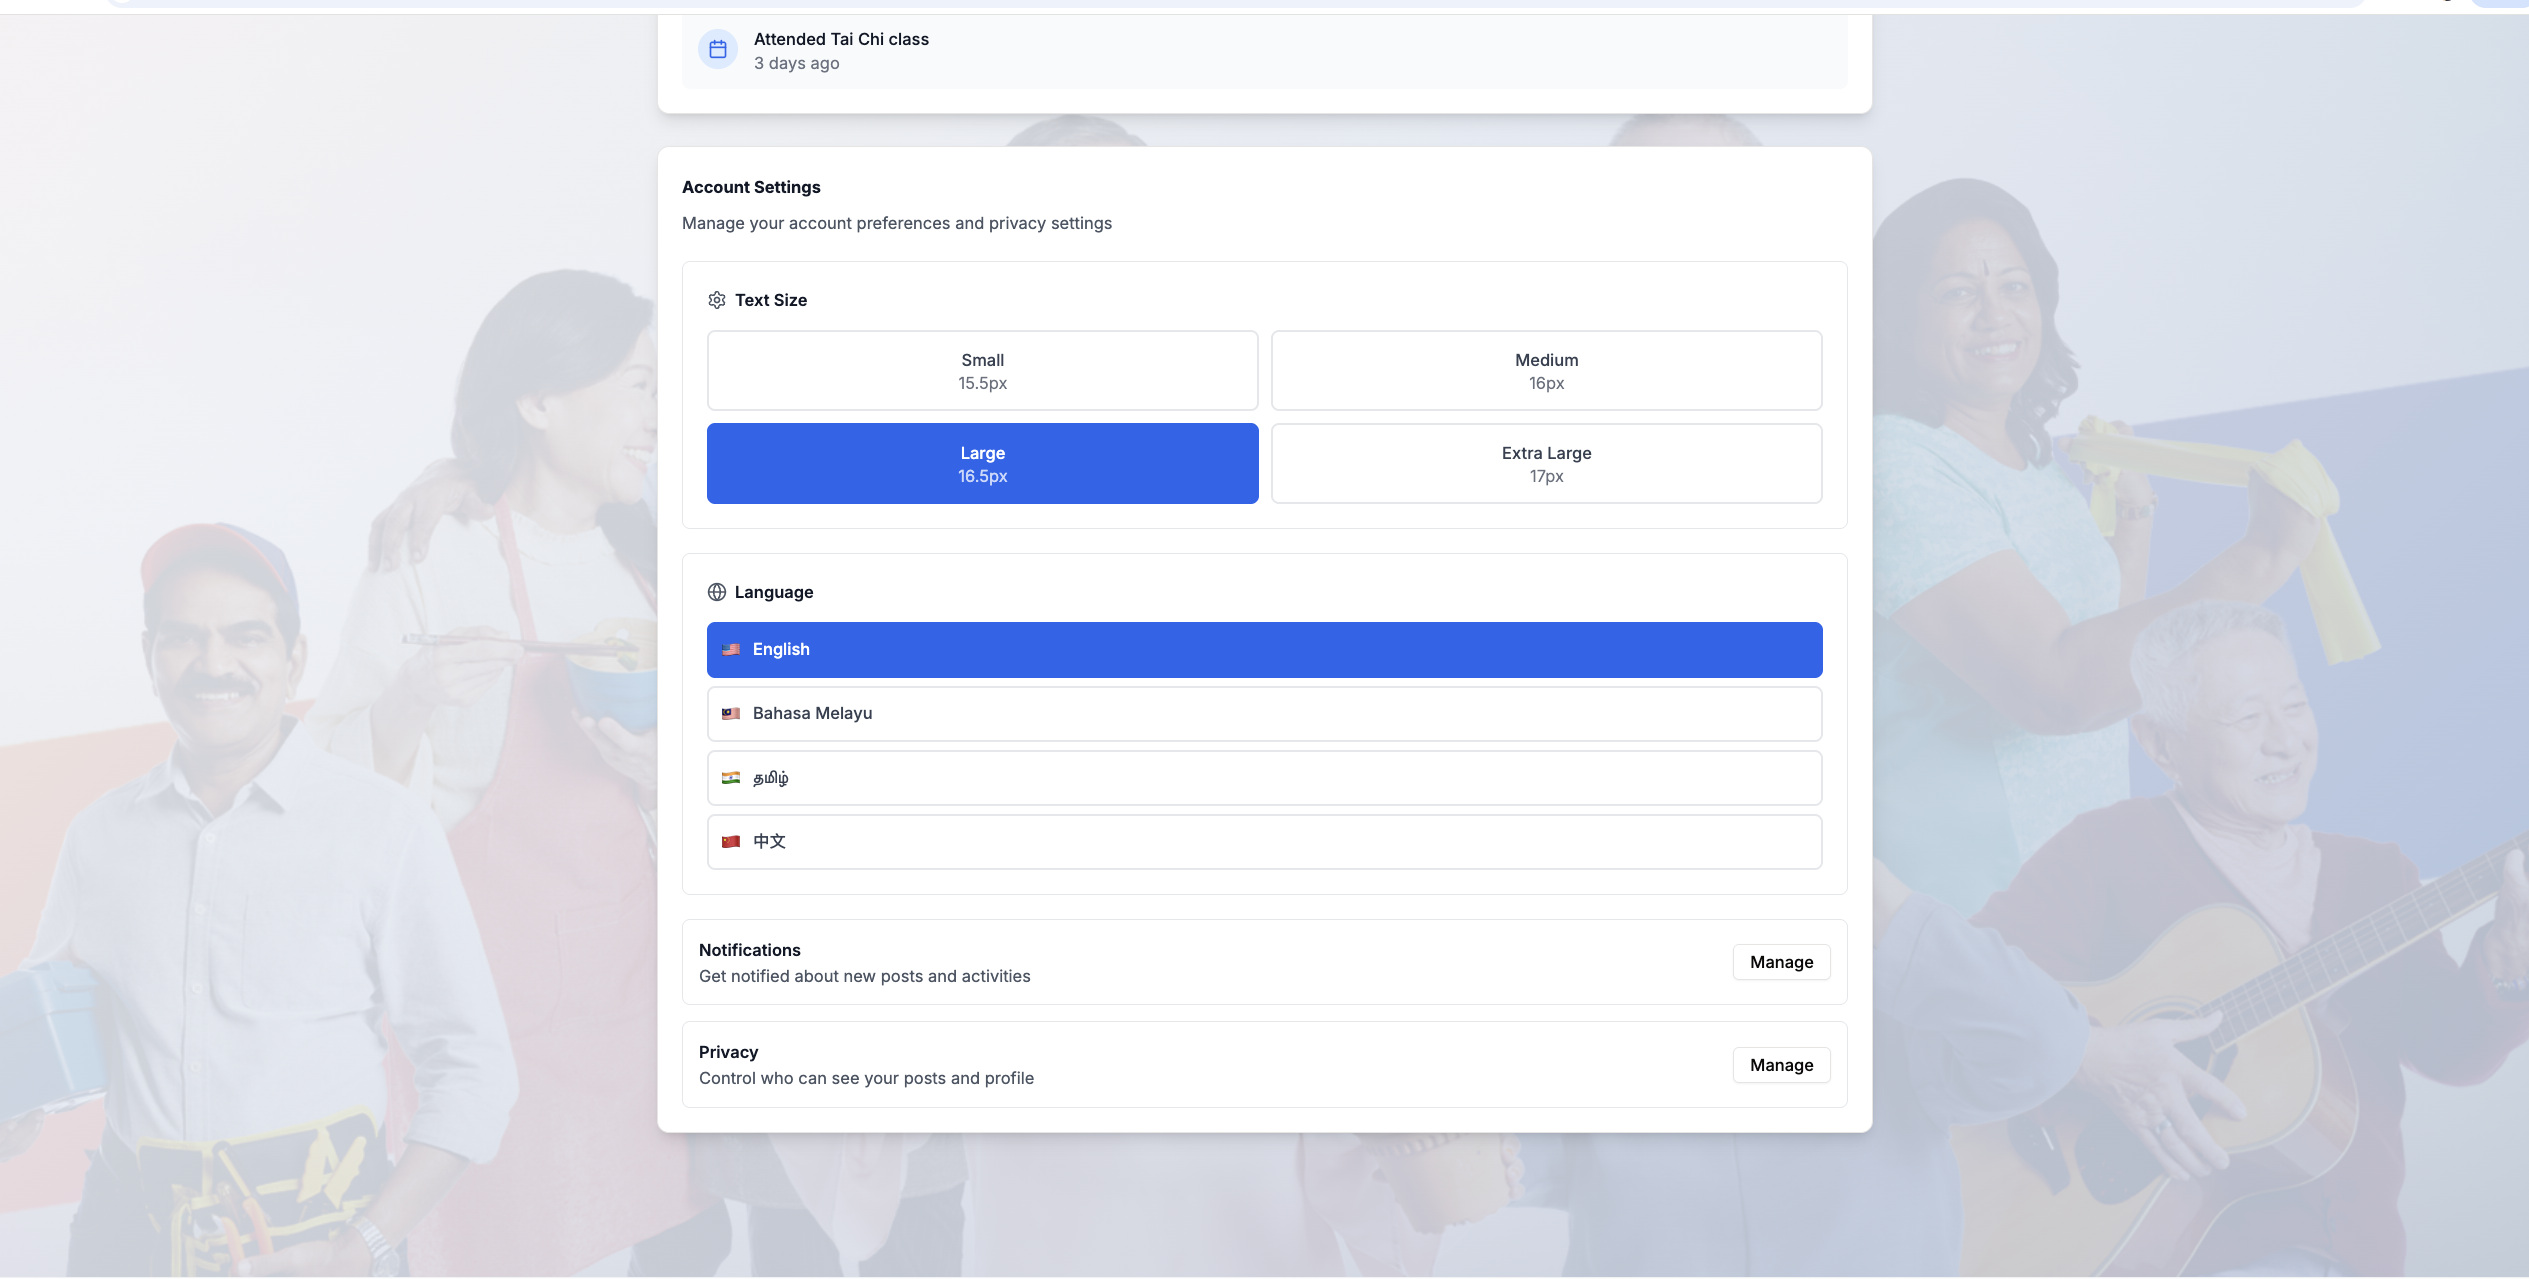Switch language to Chinese 中文
Viewport: 2529px width, 1279px height.
(x=1264, y=841)
